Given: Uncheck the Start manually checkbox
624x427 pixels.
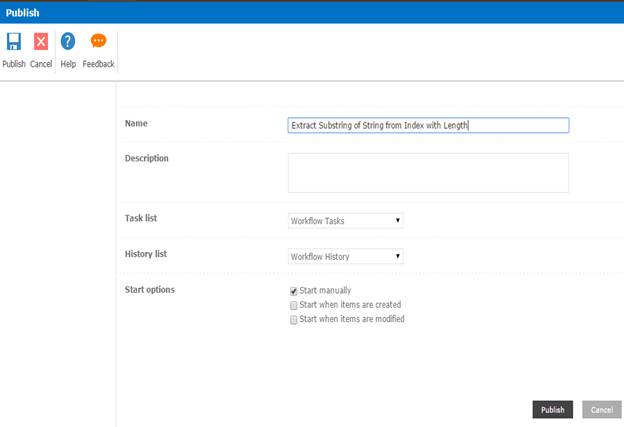Looking at the screenshot, I should pos(294,291).
